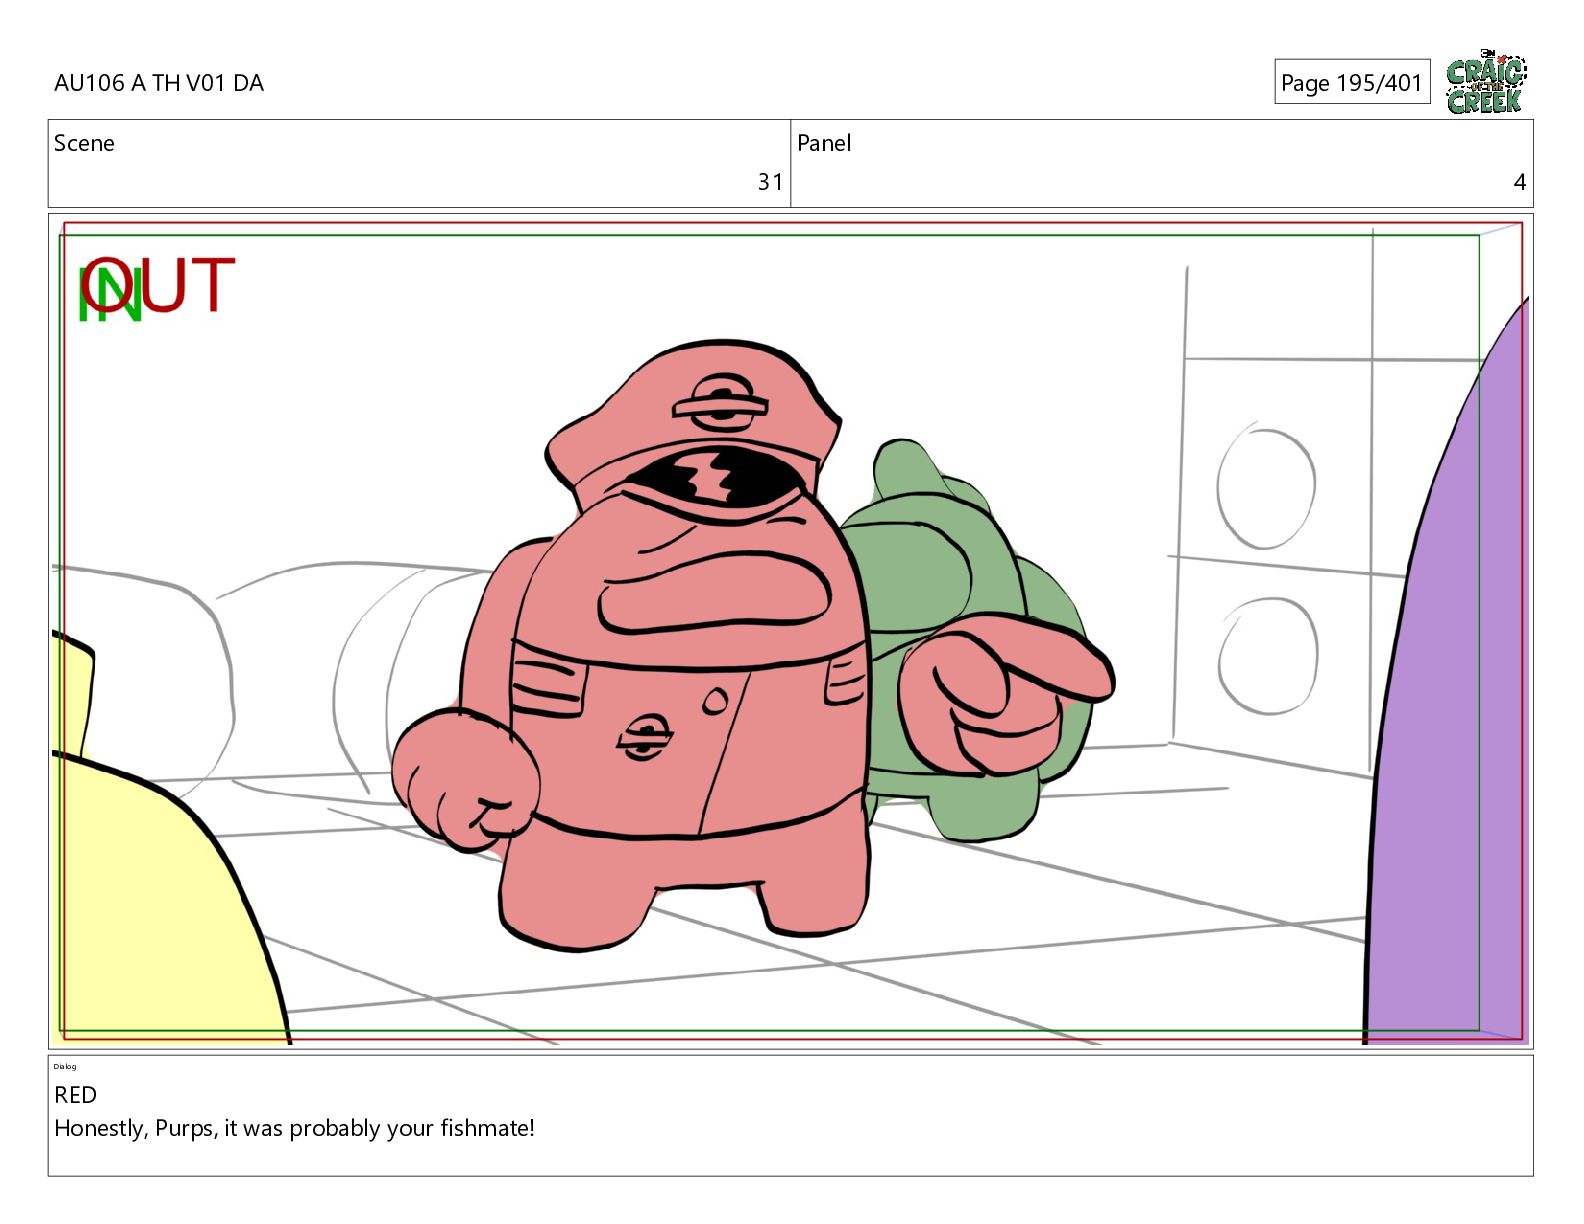
Task: Click the Scene label
Action: [x=84, y=143]
